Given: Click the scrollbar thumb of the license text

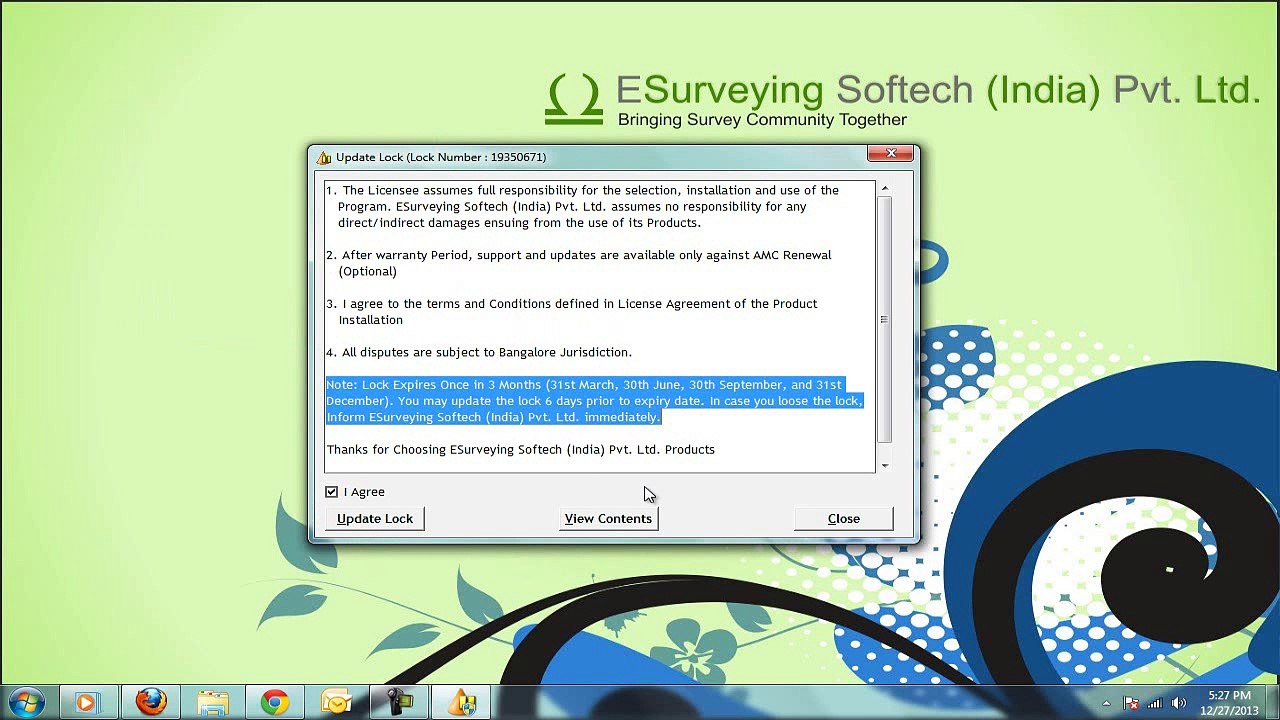Looking at the screenshot, I should point(884,319).
